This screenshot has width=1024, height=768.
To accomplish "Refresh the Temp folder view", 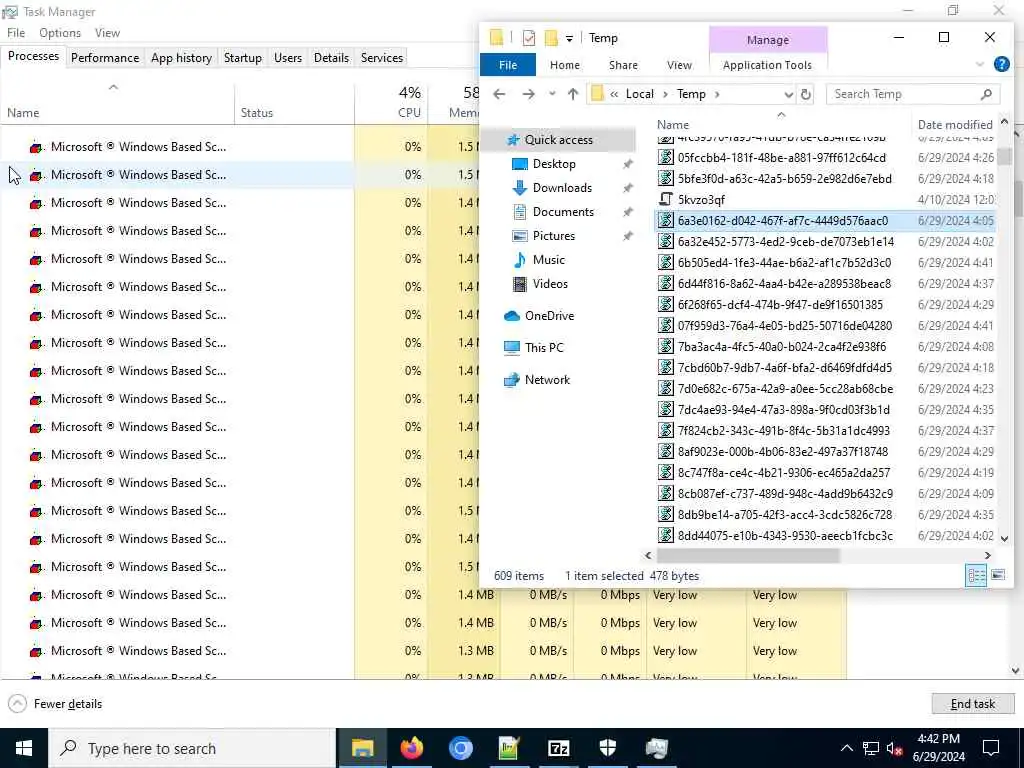I will tap(806, 94).
